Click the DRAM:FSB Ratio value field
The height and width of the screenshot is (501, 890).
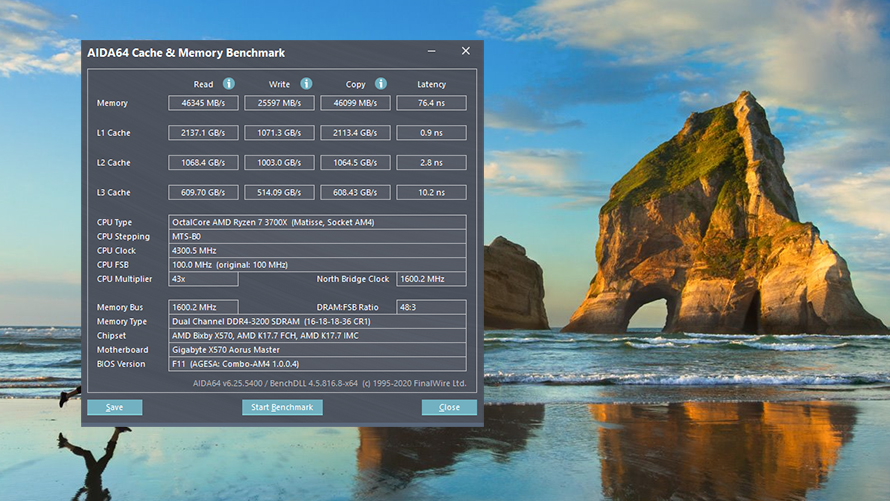click(431, 307)
